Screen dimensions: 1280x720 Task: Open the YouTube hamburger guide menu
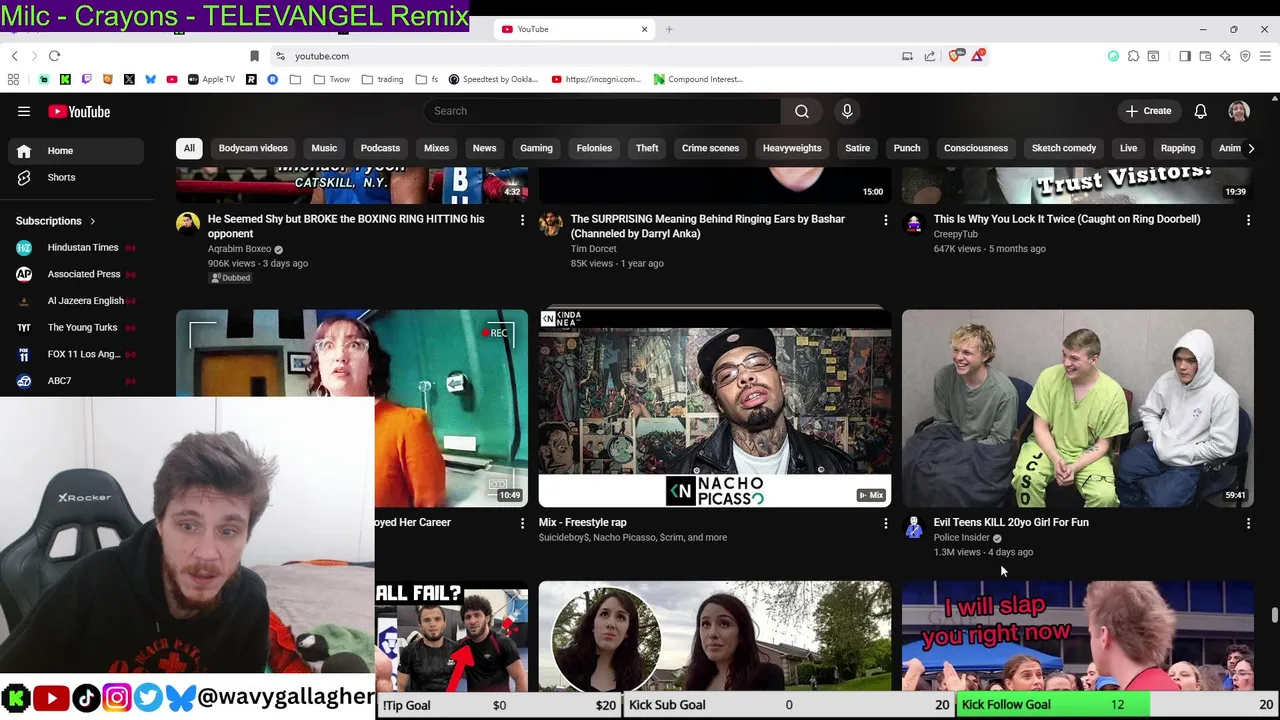[x=24, y=111]
